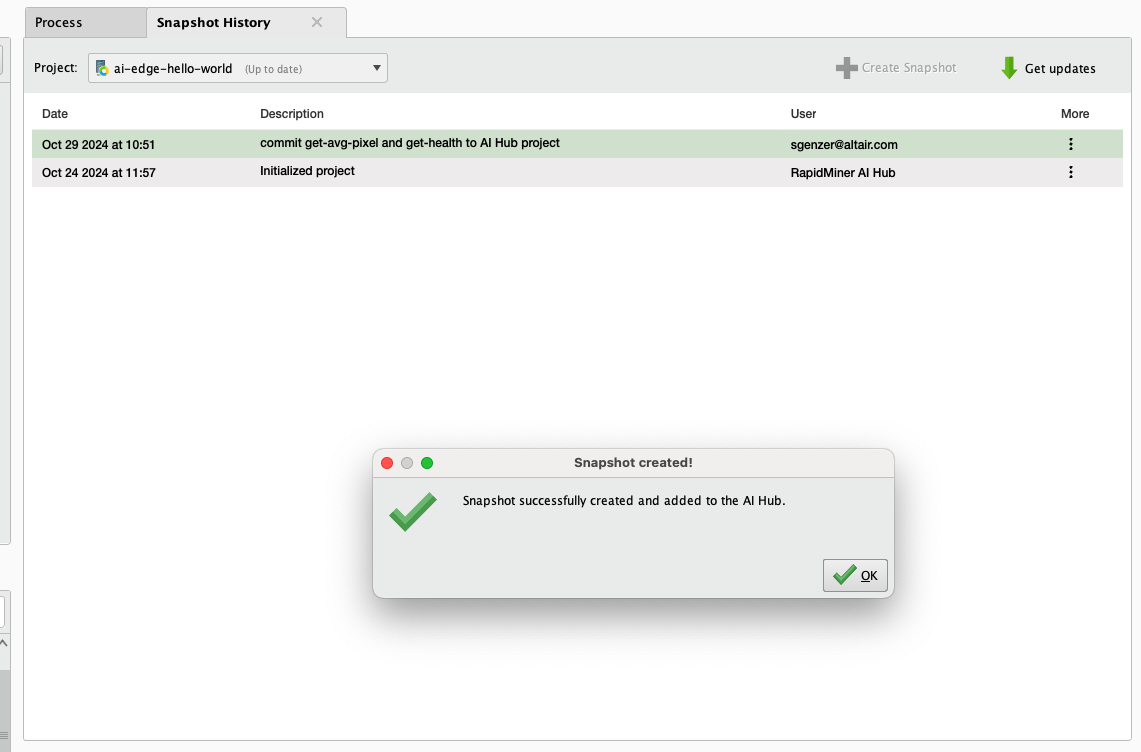
Task: Close the Snapshot created dialog with red button
Action: coord(387,463)
